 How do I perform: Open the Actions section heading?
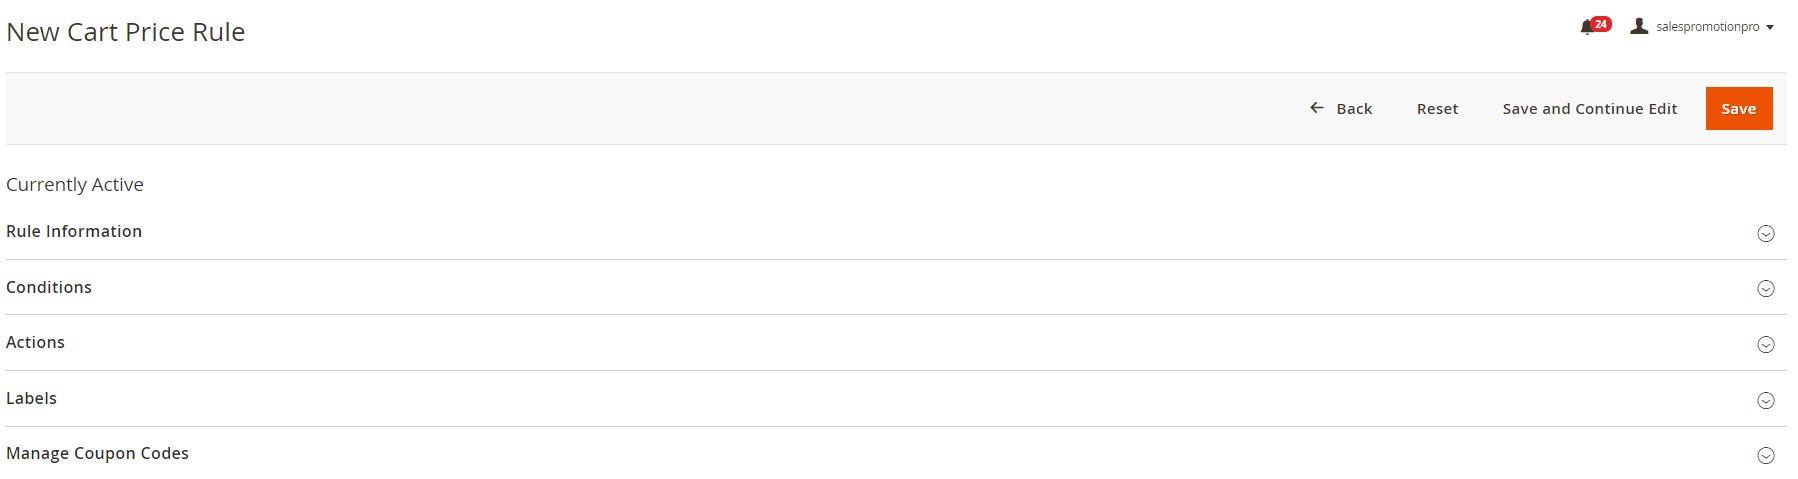35,342
